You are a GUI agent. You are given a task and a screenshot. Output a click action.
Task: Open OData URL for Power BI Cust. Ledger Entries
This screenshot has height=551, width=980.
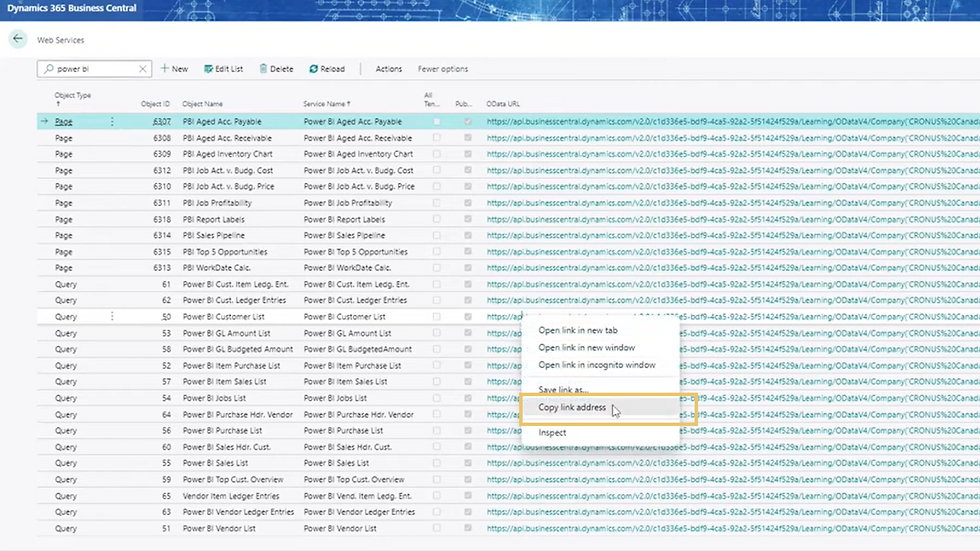click(733, 300)
